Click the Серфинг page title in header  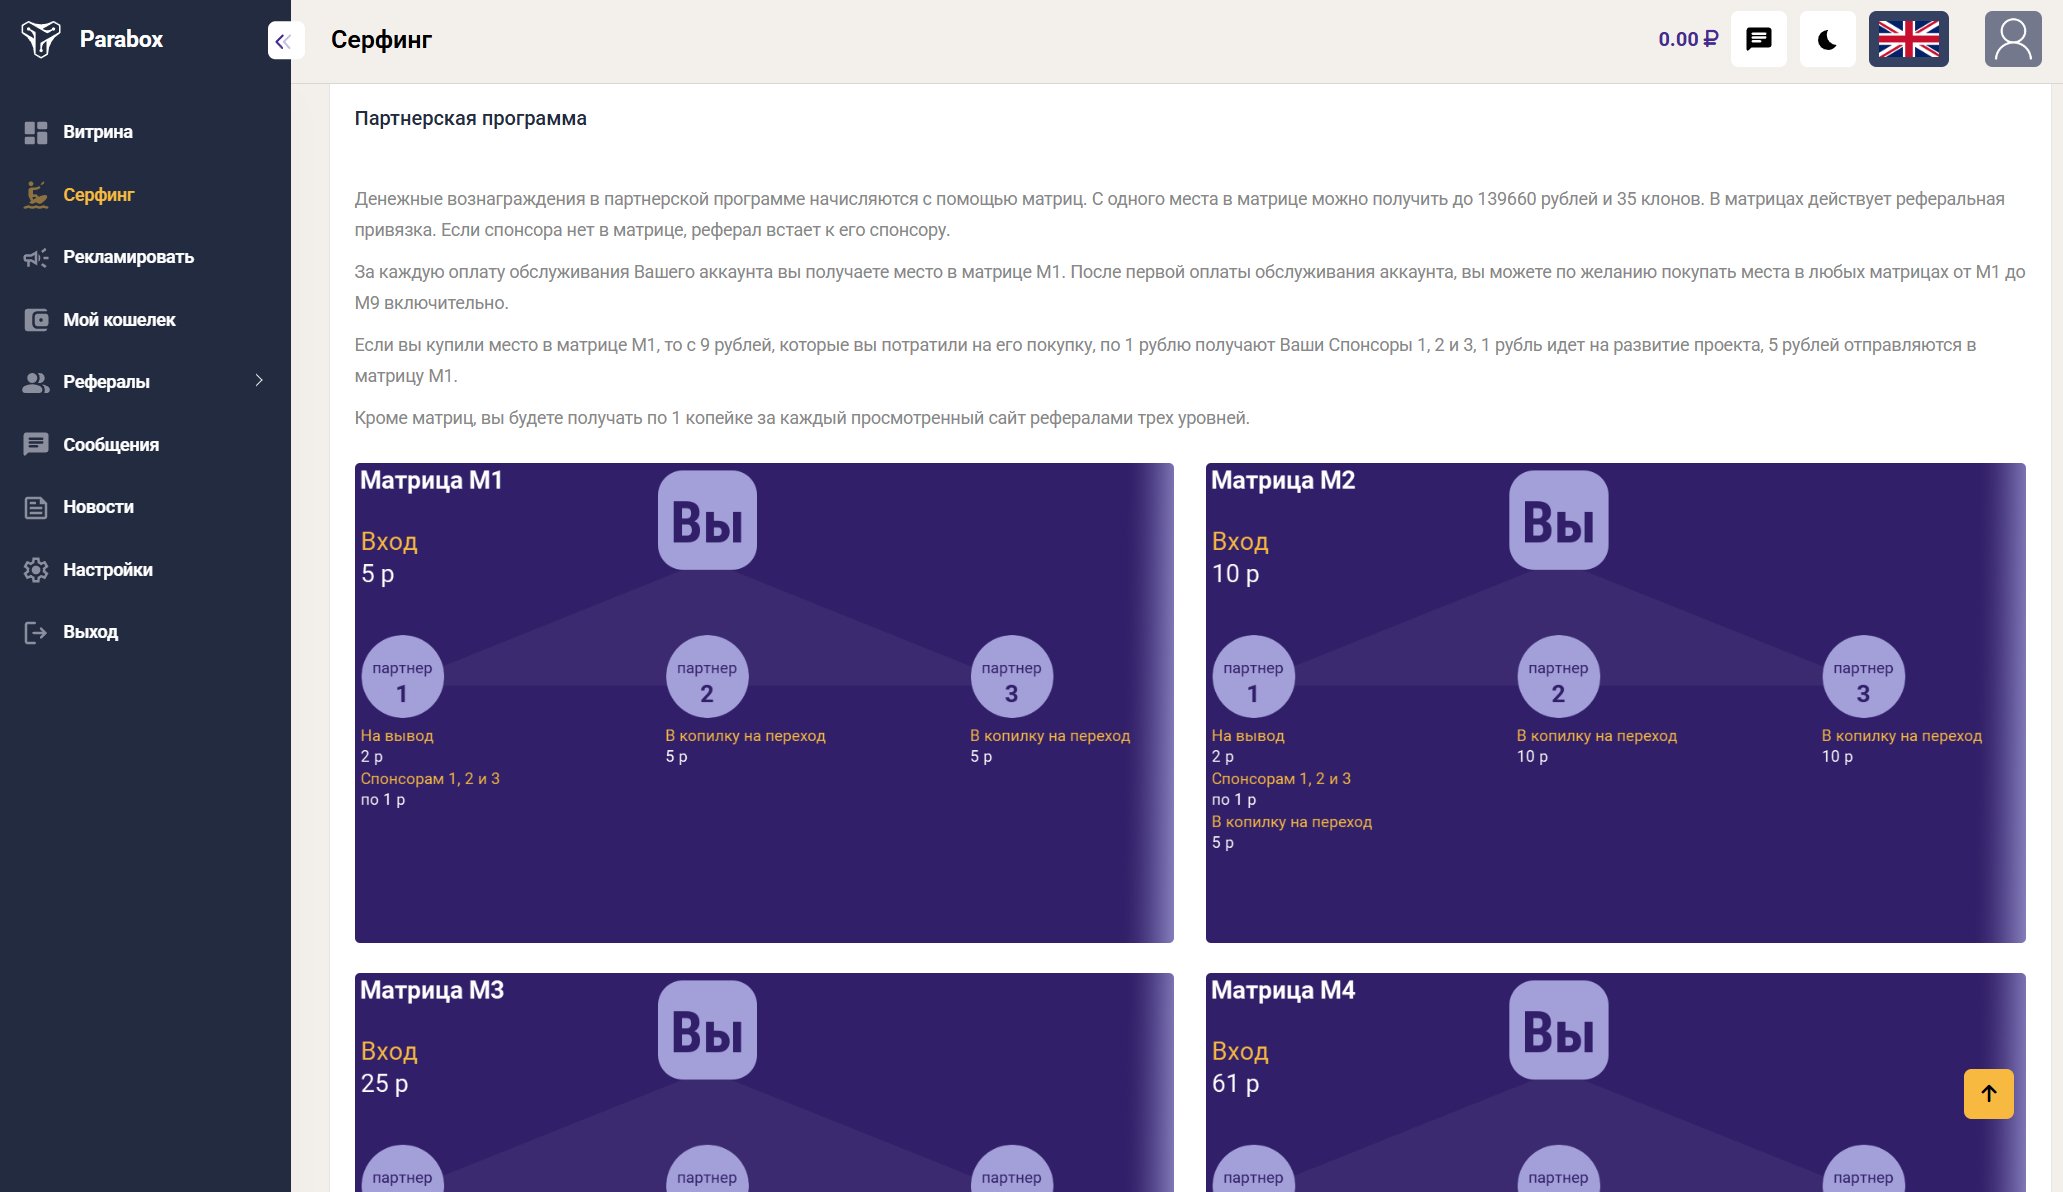(x=381, y=40)
